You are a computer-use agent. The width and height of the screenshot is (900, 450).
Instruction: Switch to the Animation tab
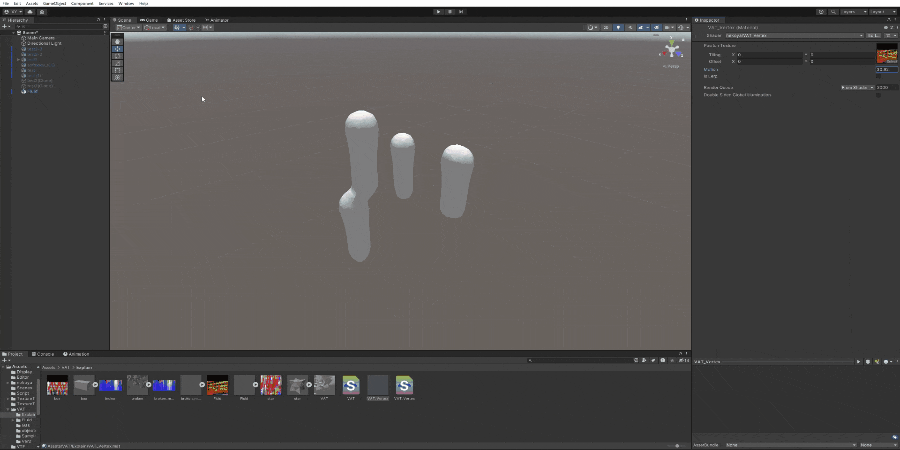pos(76,354)
